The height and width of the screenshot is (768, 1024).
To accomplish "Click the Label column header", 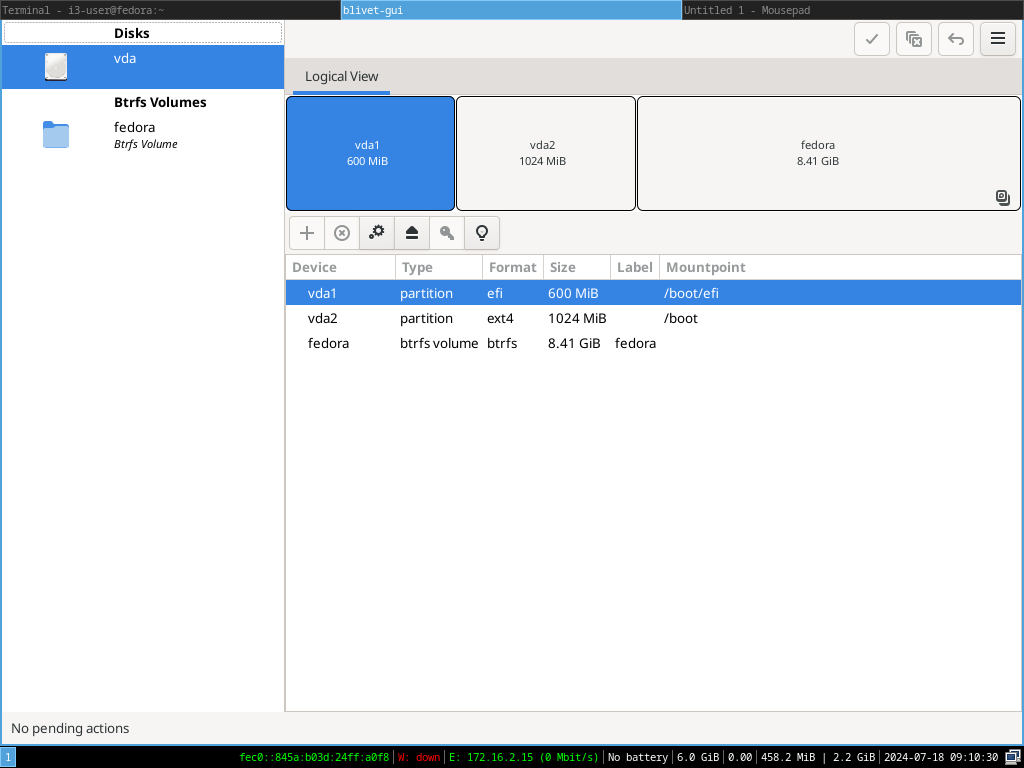I will [x=635, y=267].
